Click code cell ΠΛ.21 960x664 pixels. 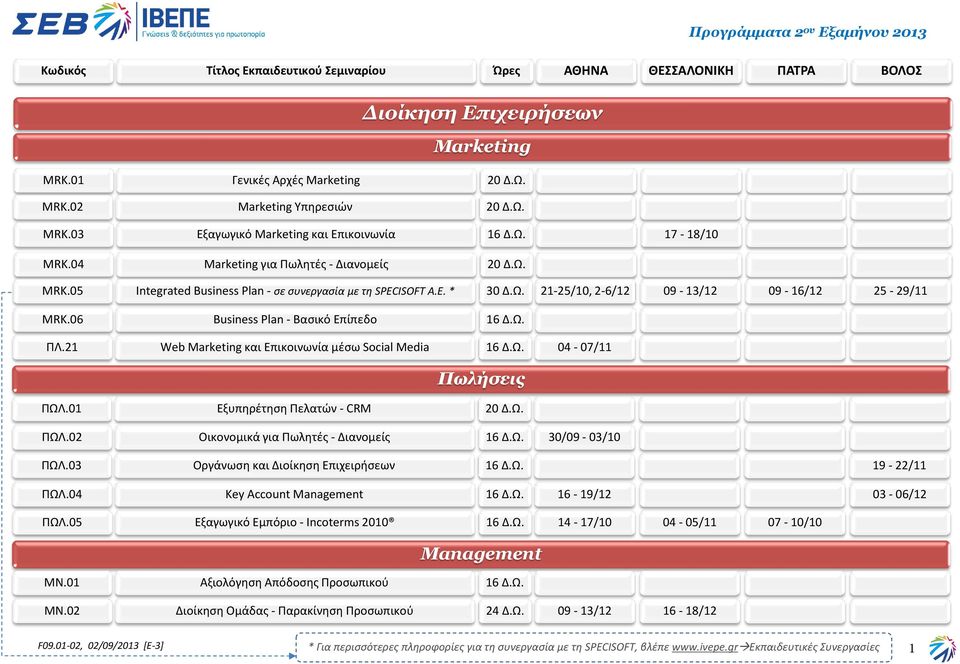click(x=62, y=348)
